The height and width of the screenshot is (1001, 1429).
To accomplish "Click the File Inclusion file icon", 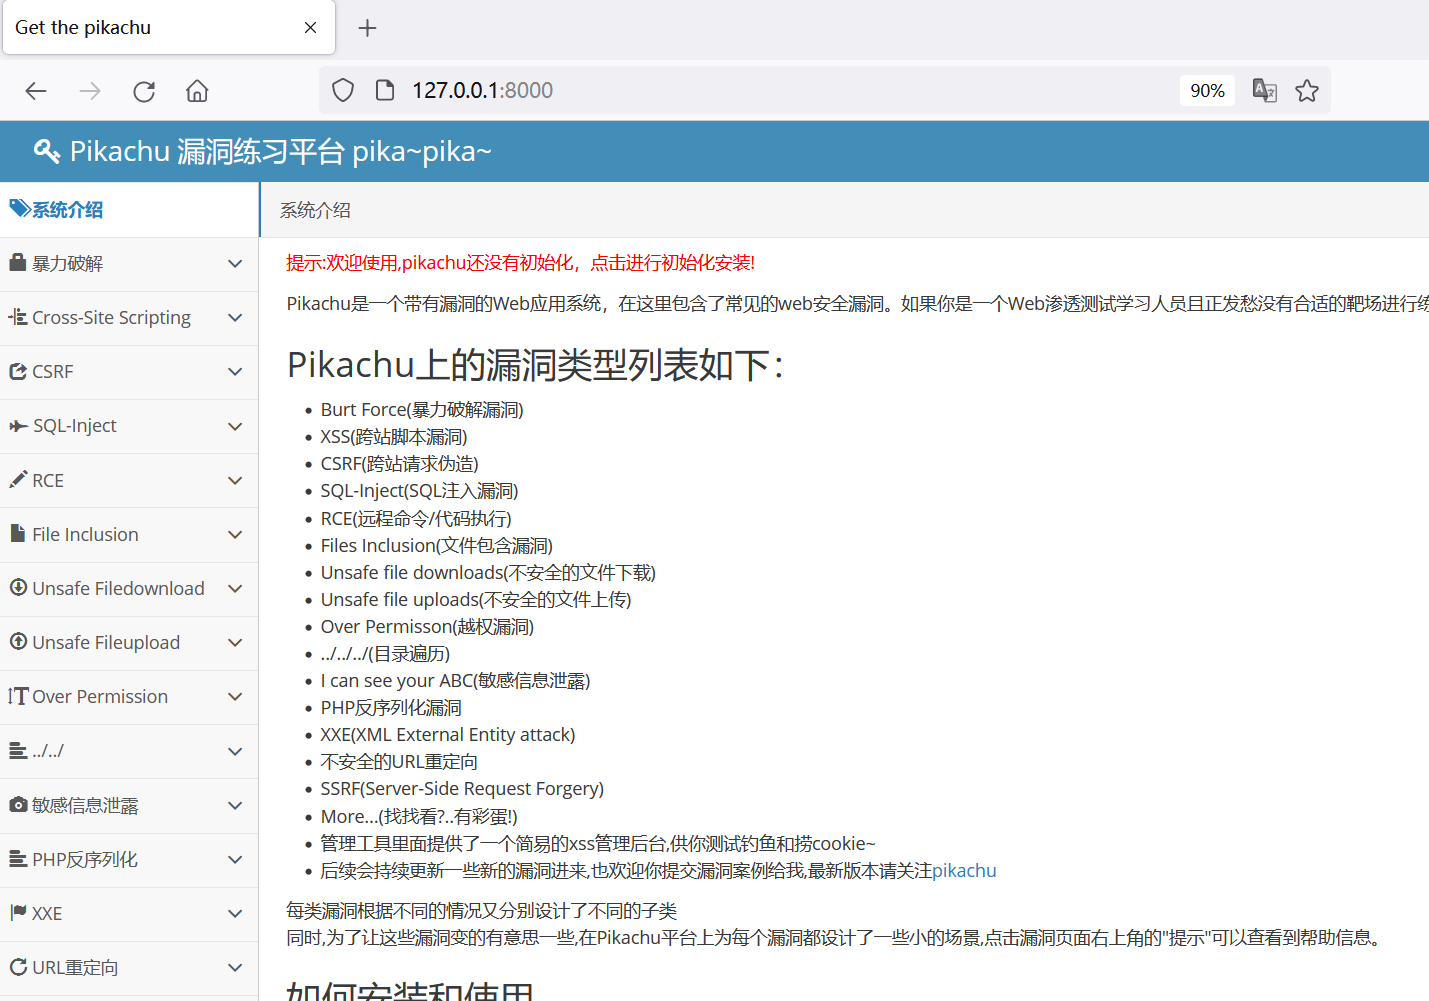I will click(17, 533).
